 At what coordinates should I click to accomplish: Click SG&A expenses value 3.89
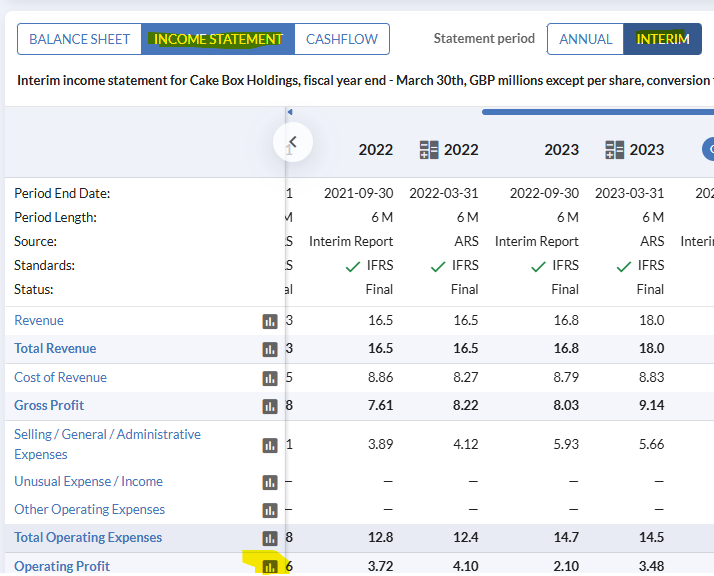coord(380,444)
